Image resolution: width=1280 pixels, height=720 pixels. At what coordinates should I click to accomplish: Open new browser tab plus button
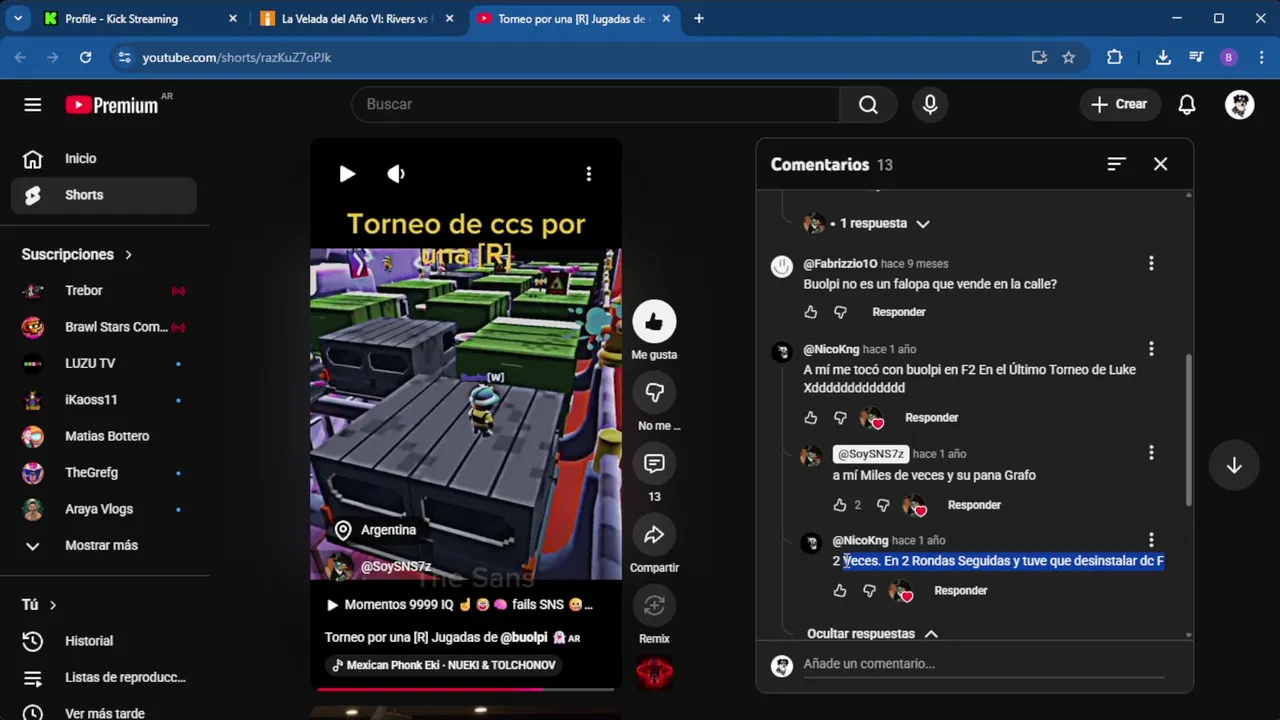click(x=699, y=18)
